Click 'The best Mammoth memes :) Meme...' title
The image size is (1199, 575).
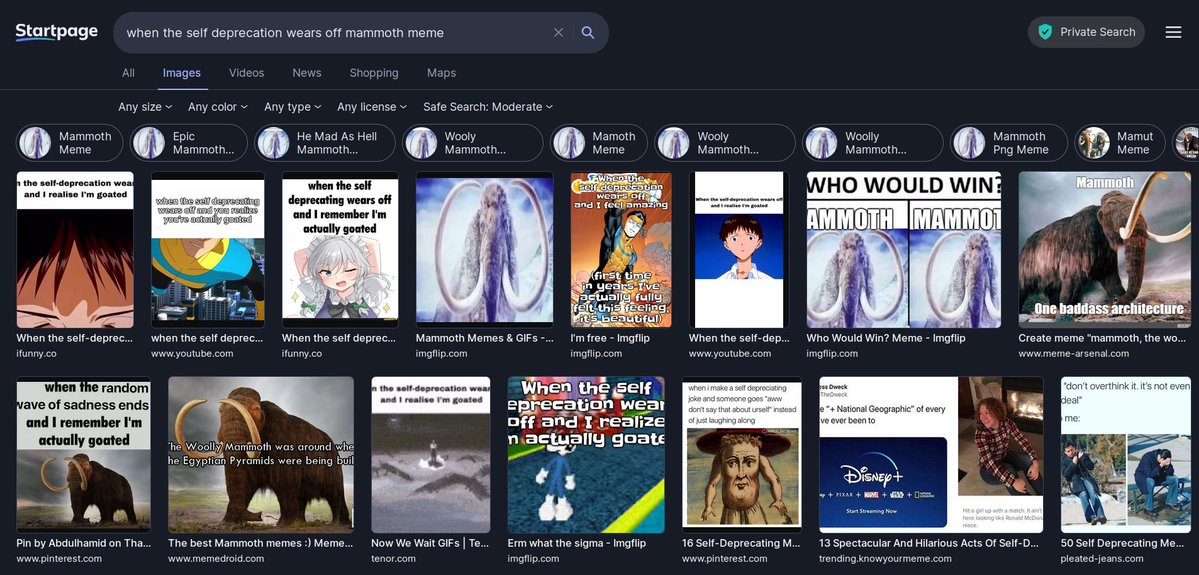pos(260,543)
